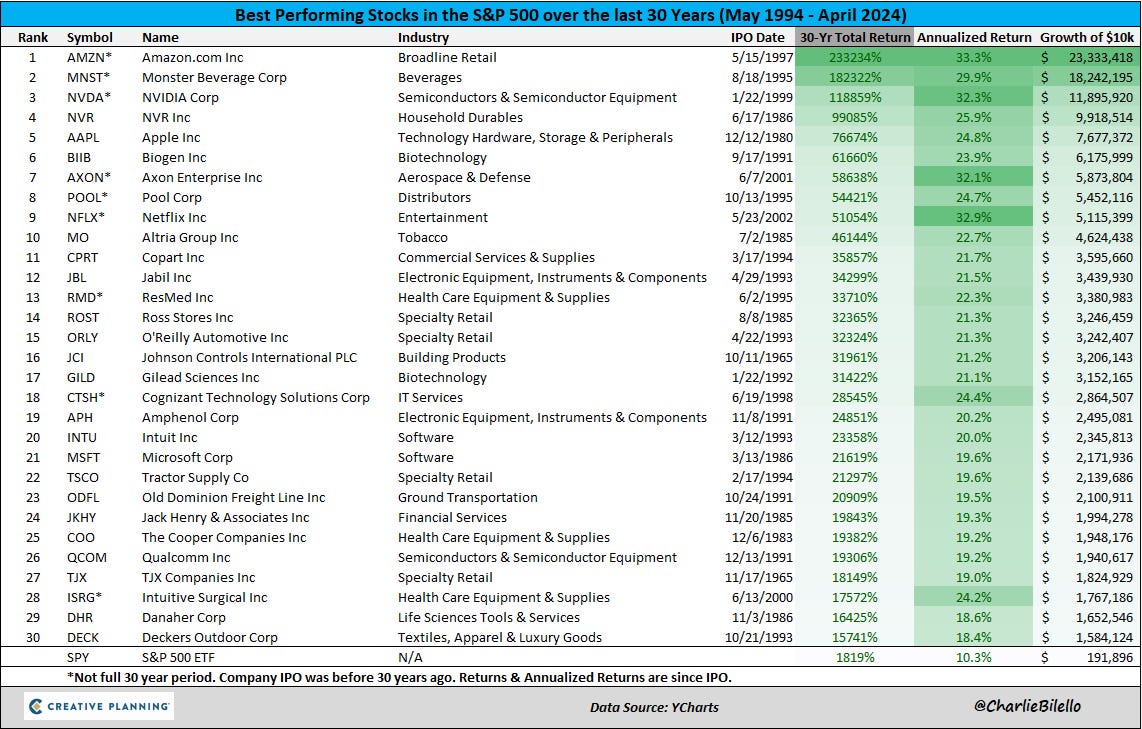Viewport: 1142px width, 729px height.
Task: Click Monster Beverage Corp name
Action: [x=214, y=77]
